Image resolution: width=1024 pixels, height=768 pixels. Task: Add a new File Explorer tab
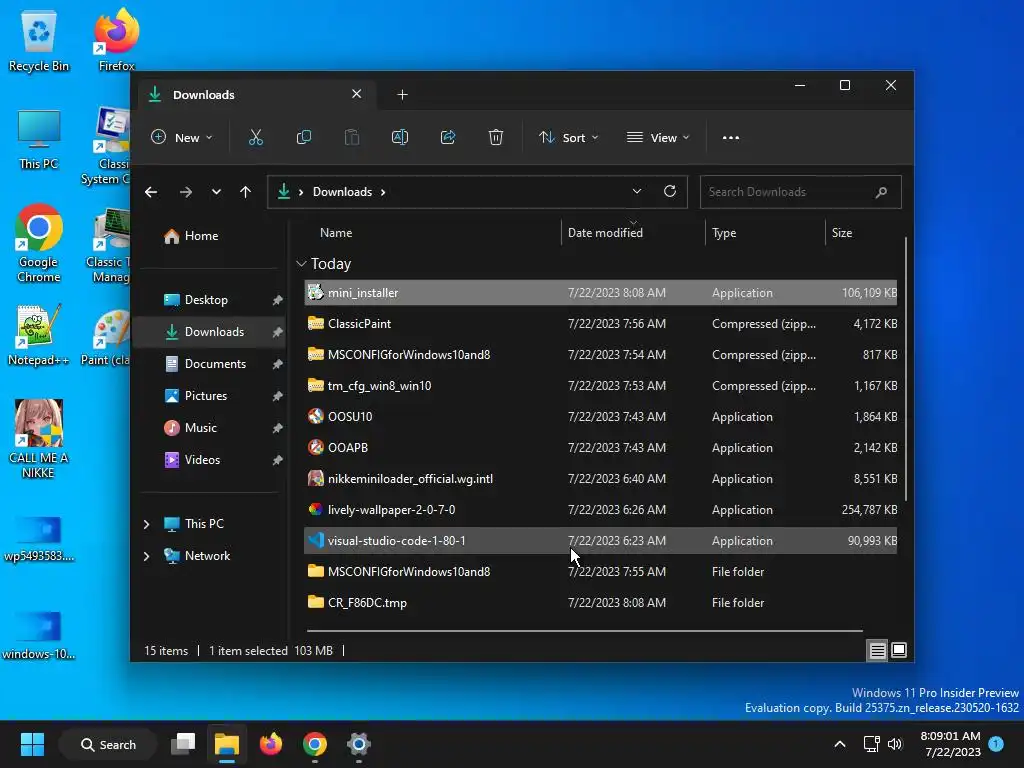click(402, 95)
